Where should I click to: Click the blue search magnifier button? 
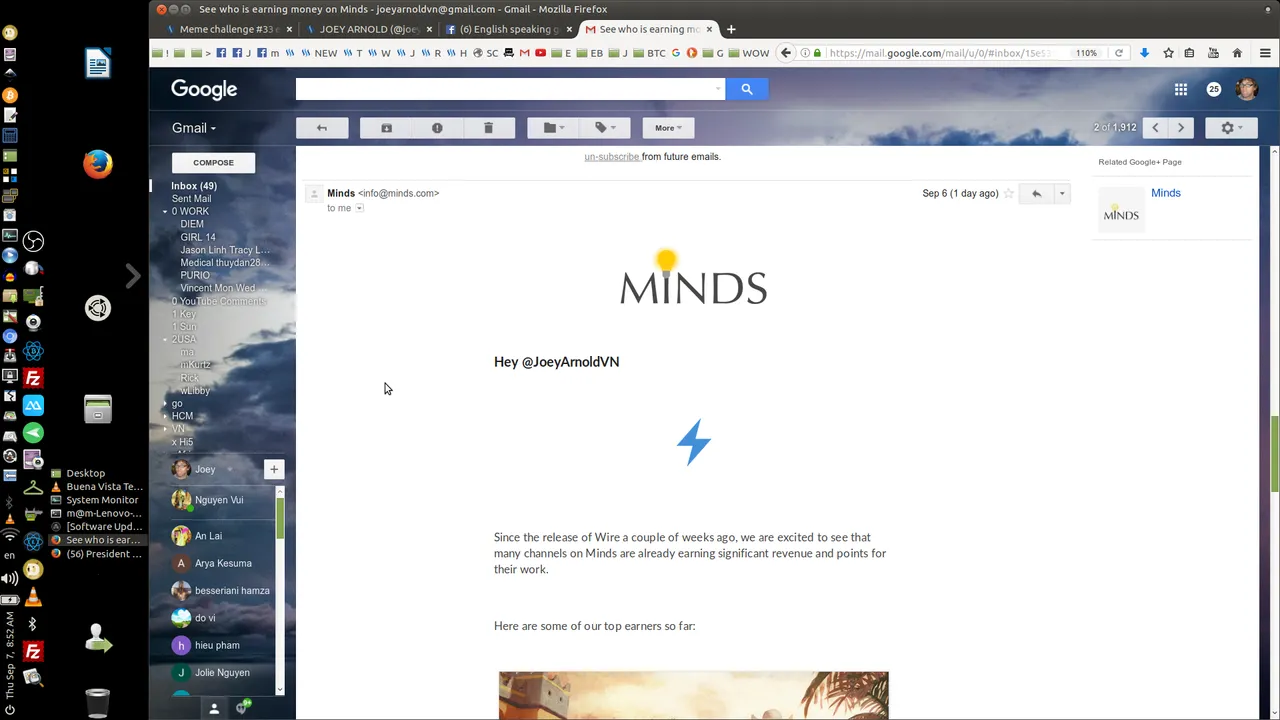(747, 89)
